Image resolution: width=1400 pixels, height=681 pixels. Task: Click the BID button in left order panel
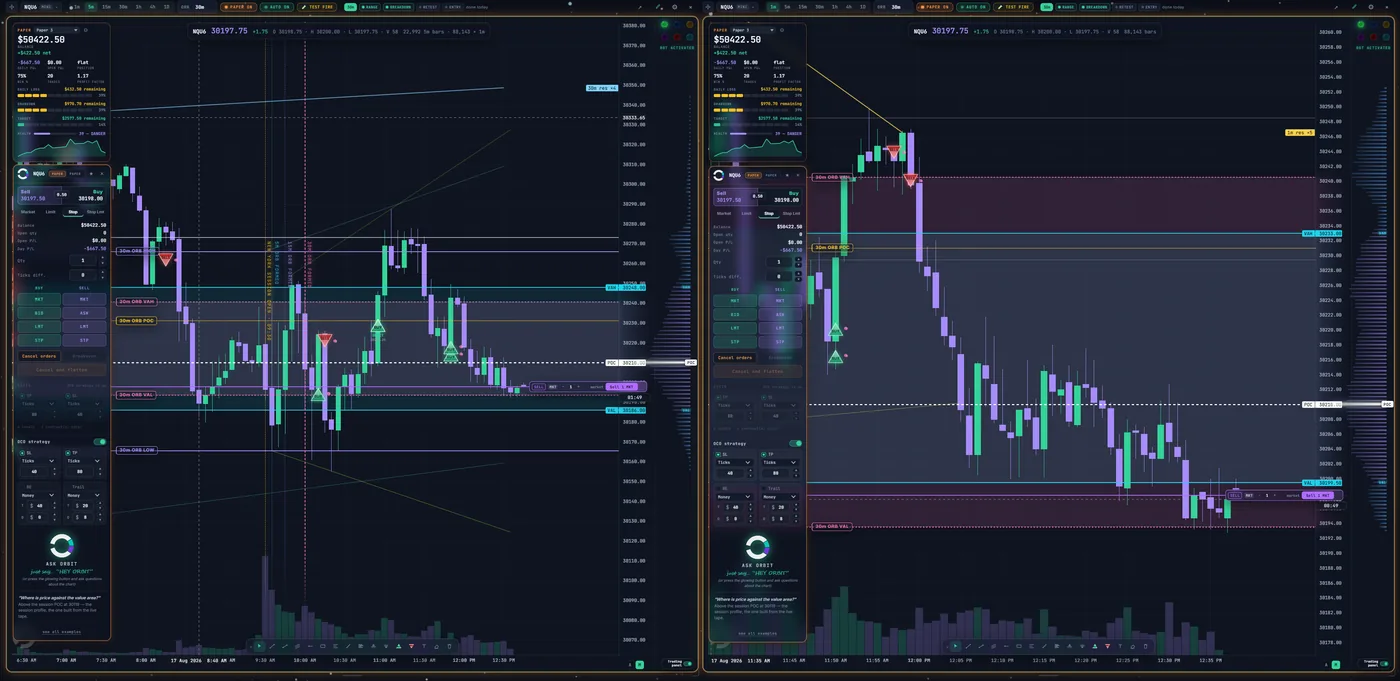(39, 313)
